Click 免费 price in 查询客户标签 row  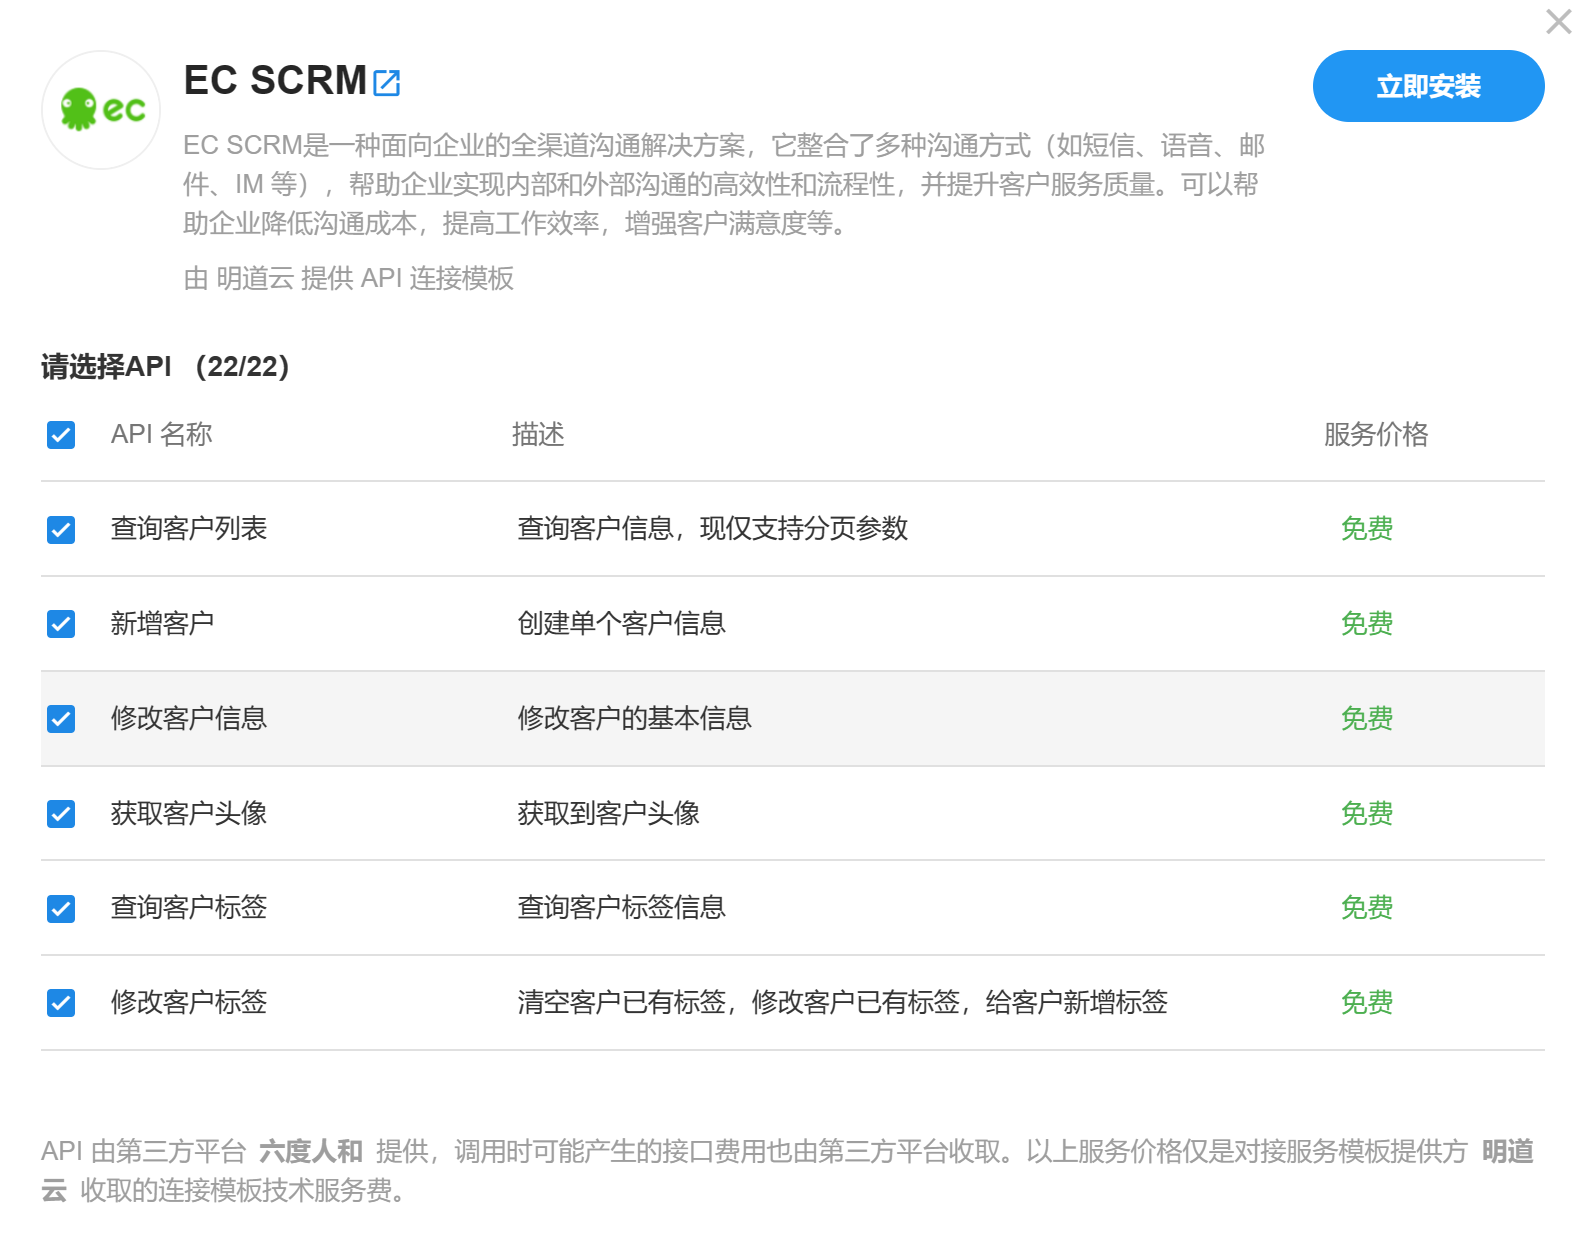coord(1367,907)
